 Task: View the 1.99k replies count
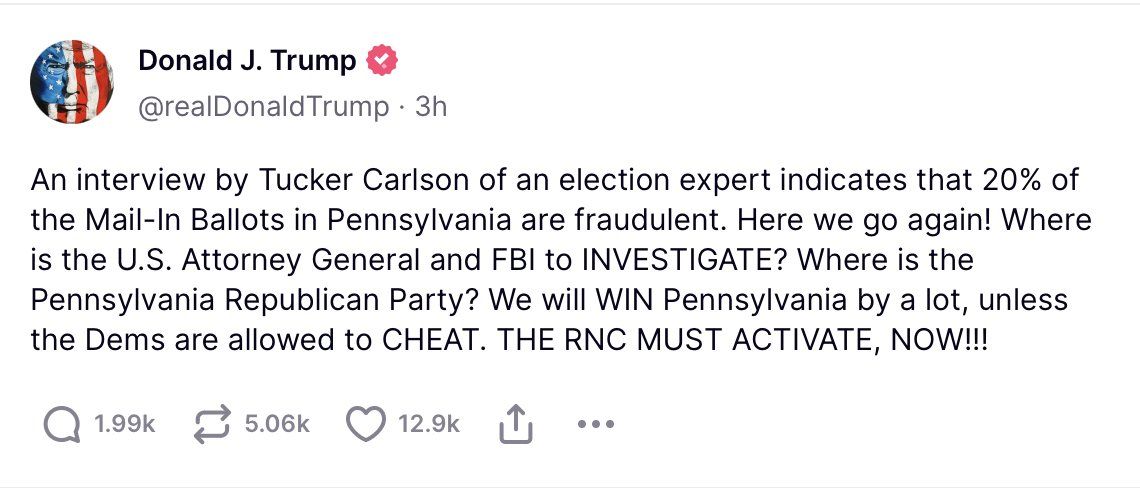[125, 425]
